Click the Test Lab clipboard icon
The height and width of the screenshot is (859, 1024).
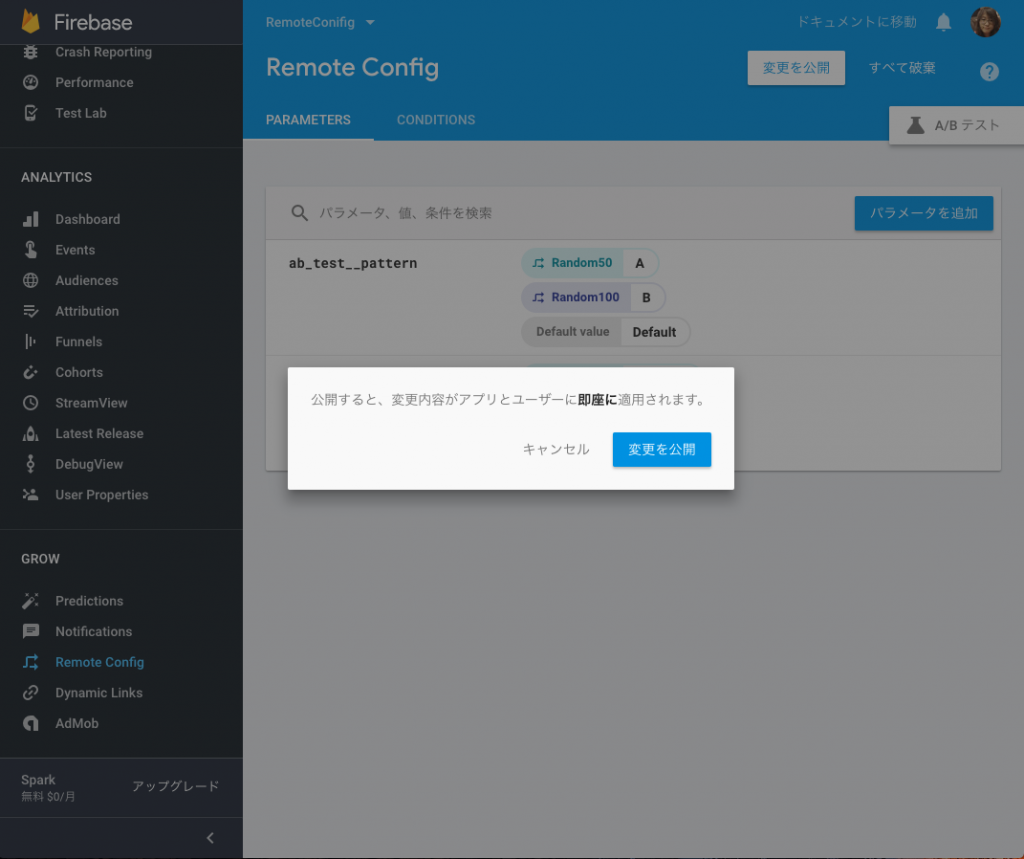click(31, 113)
